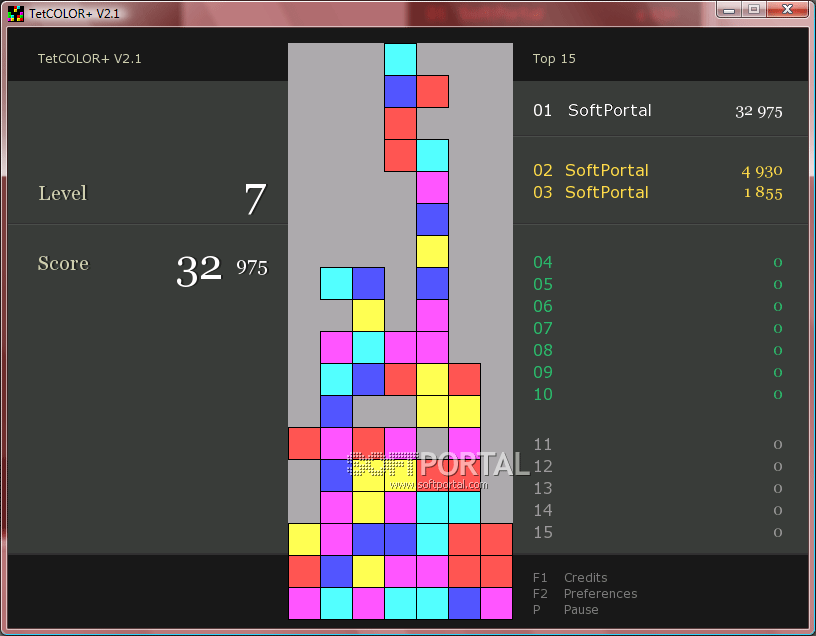The height and width of the screenshot is (636, 816).
Task: Click the cyan block at top of falling piece
Action: tap(400, 59)
